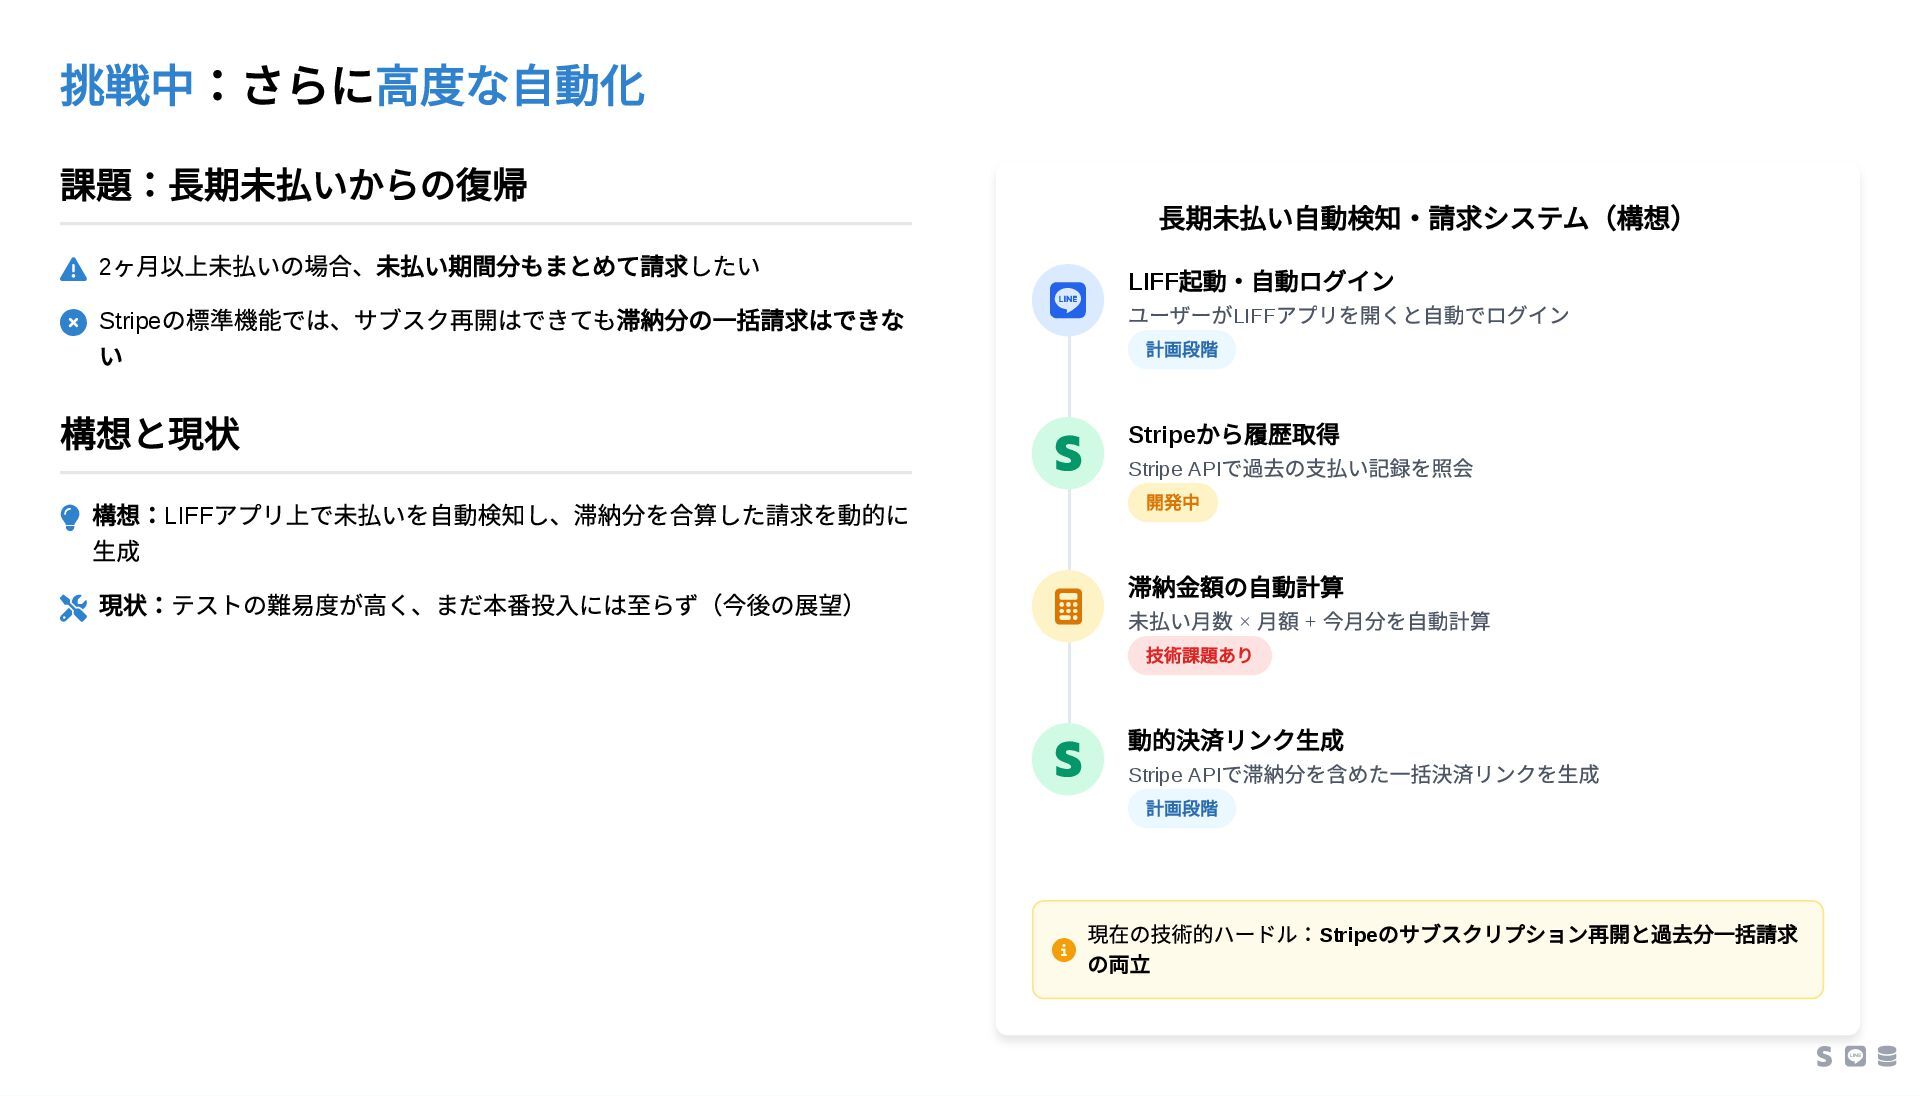Click the small LINE footer icon
The width and height of the screenshot is (1920, 1096).
tap(1855, 1056)
